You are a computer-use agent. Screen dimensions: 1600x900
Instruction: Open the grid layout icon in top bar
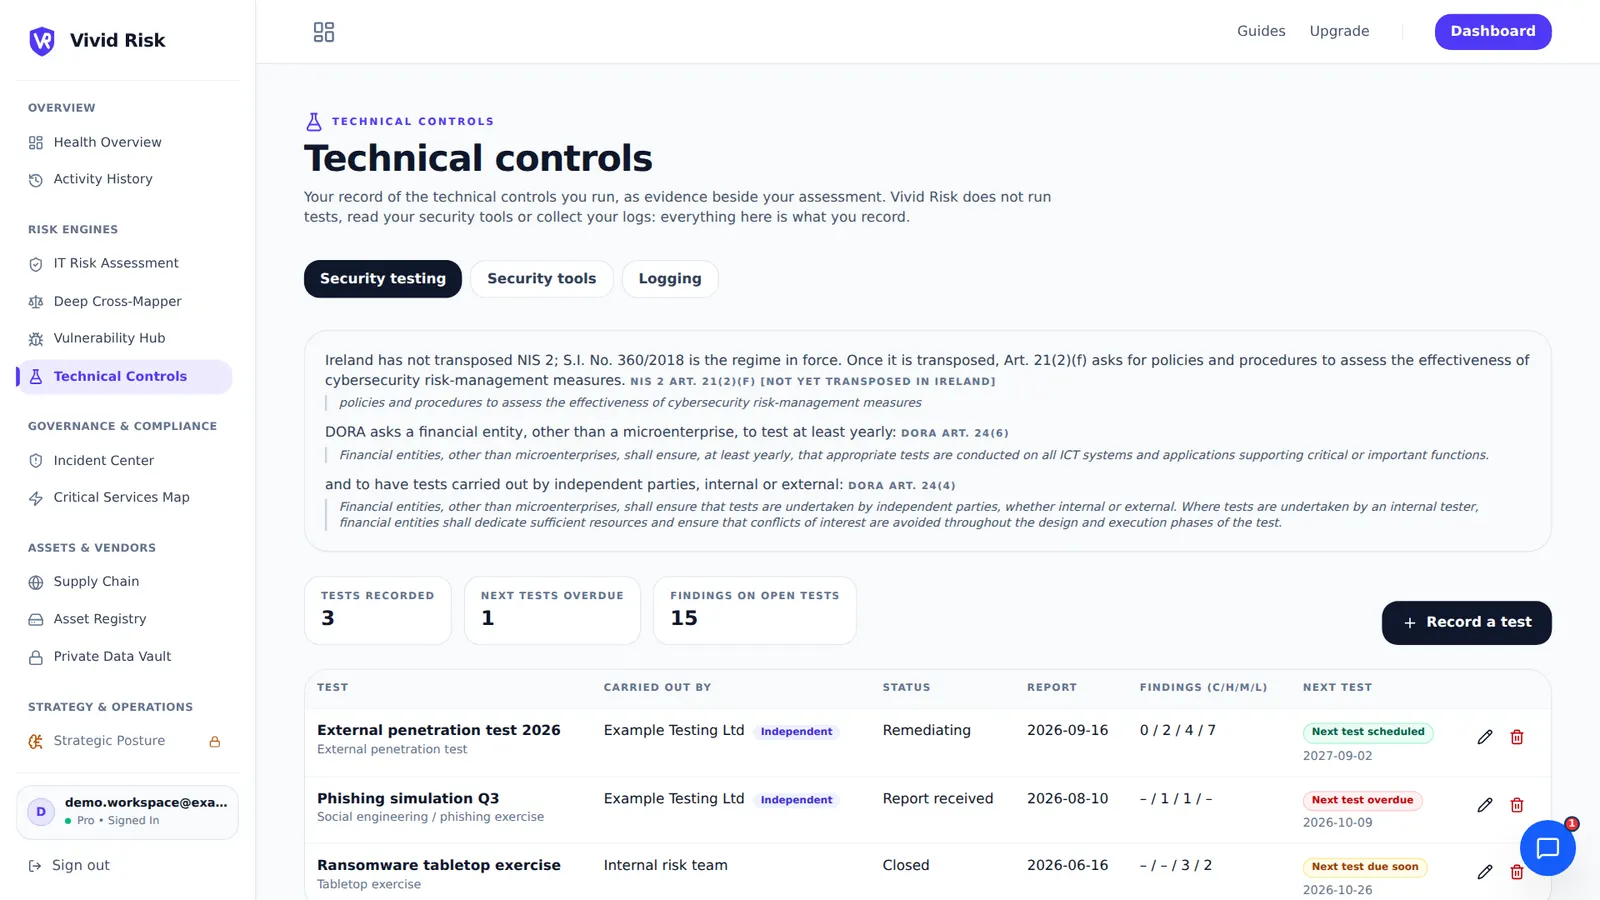pyautogui.click(x=324, y=32)
